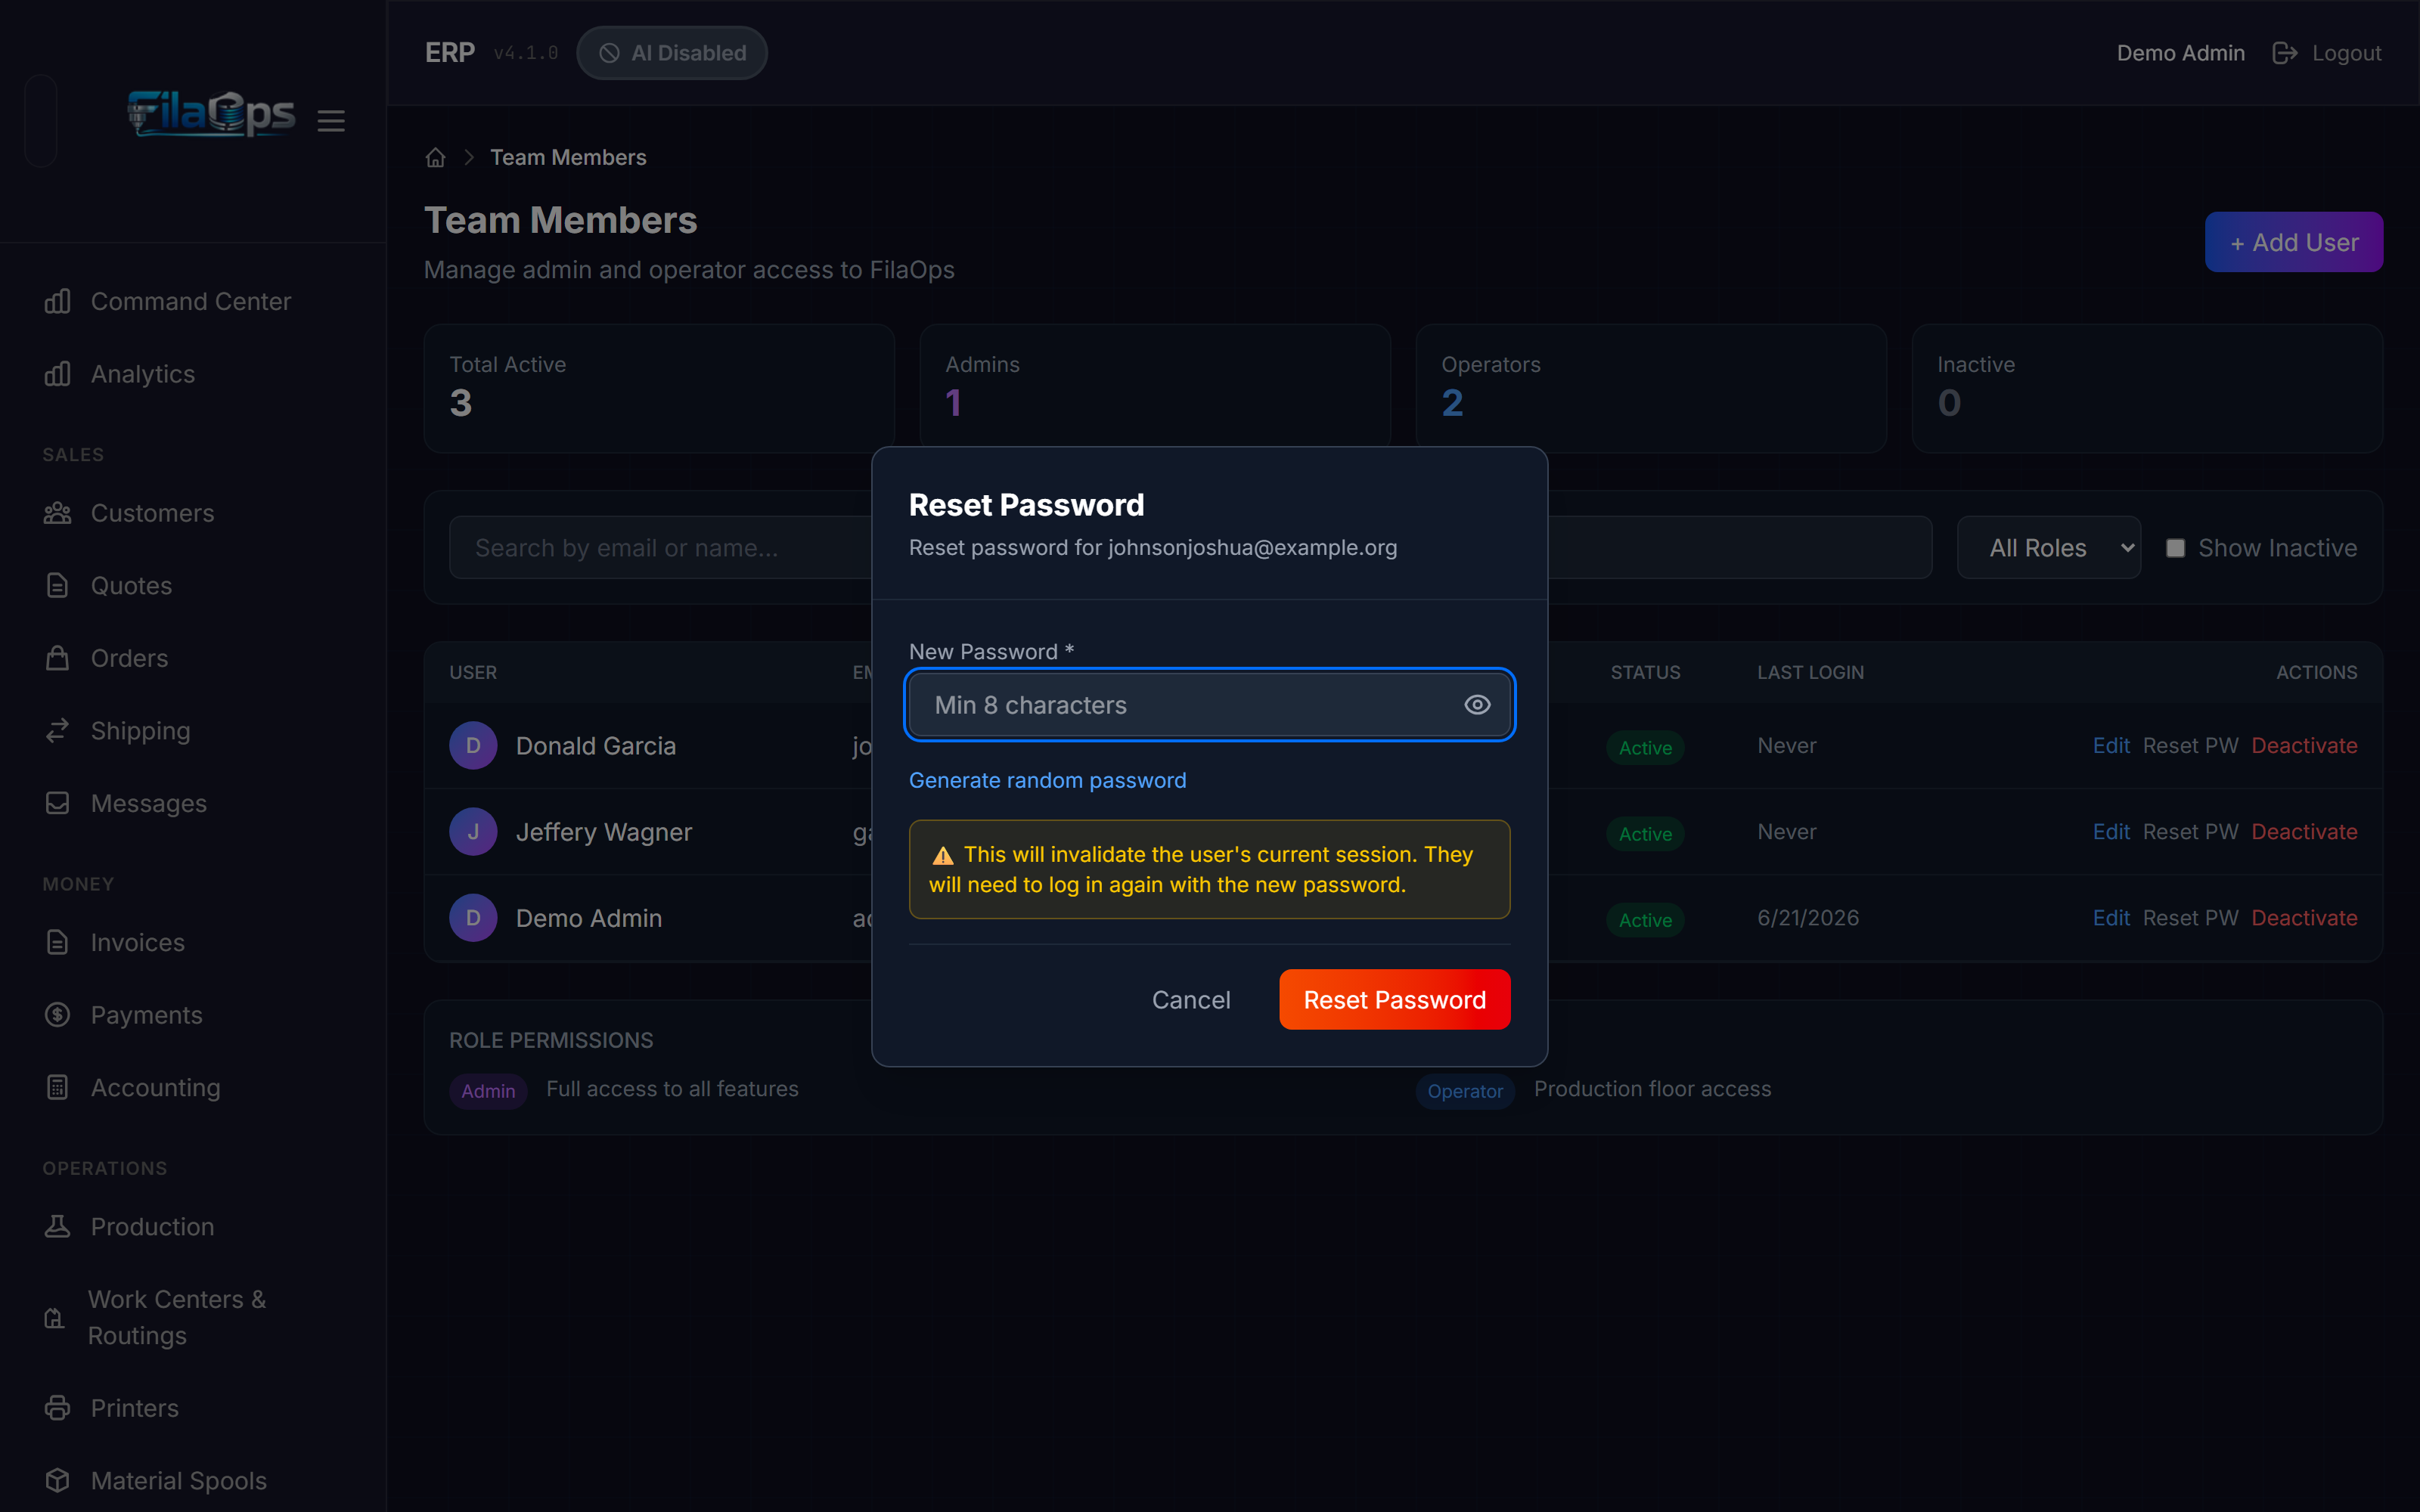Open Quotes from the sidebar
Image resolution: width=2420 pixels, height=1512 pixels.
pyautogui.click(x=131, y=586)
